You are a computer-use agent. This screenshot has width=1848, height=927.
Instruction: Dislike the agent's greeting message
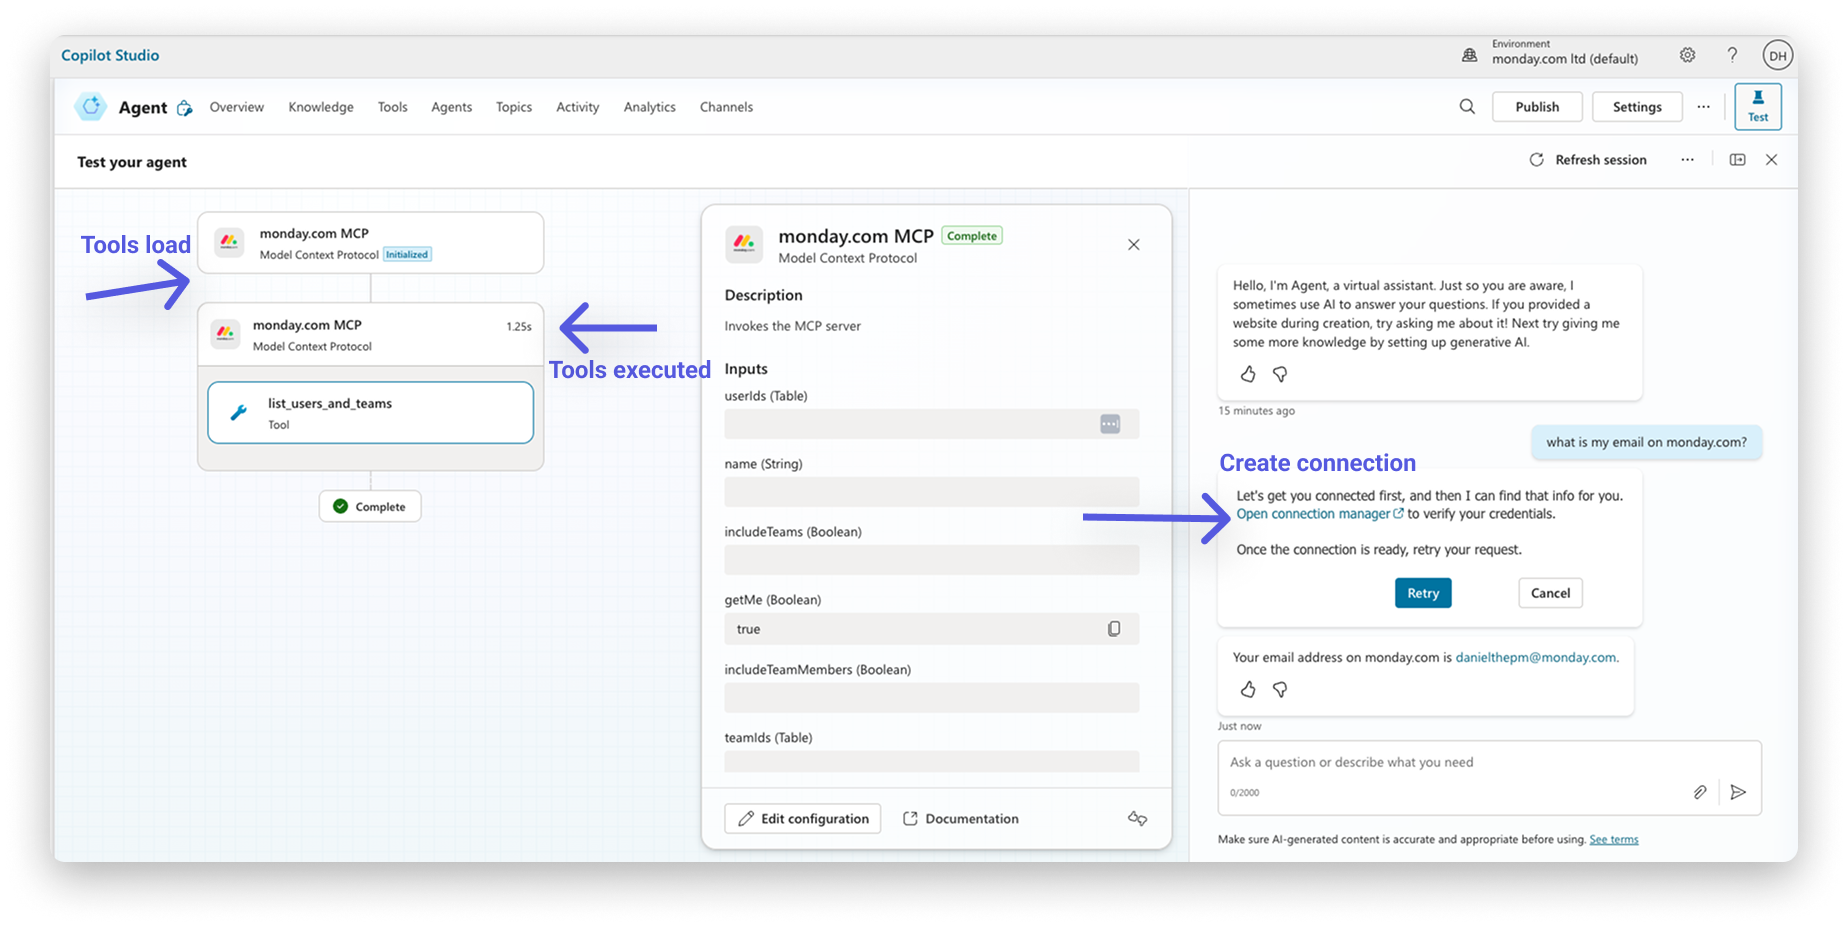pos(1280,374)
